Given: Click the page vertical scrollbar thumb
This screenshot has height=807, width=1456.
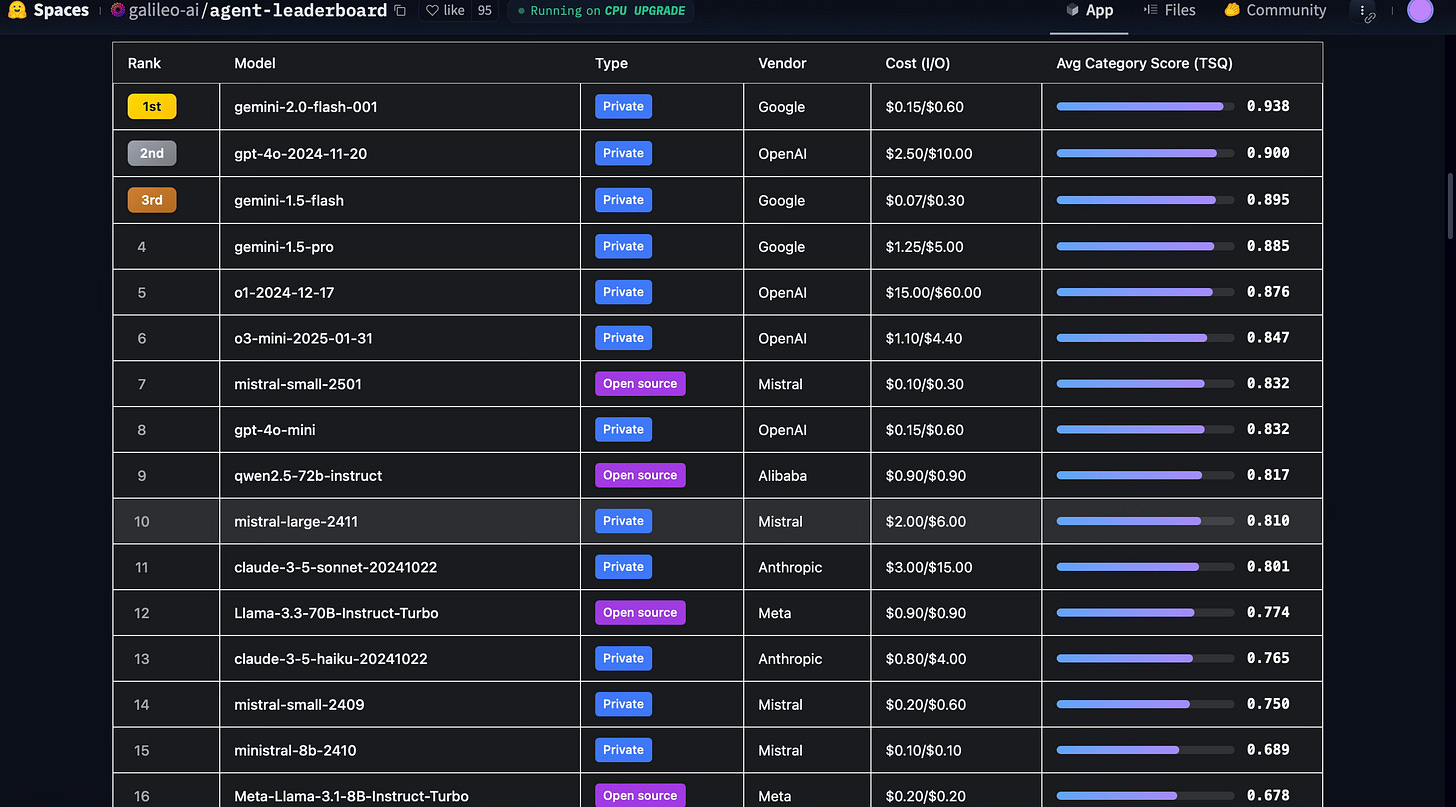Looking at the screenshot, I should pos(1449,205).
